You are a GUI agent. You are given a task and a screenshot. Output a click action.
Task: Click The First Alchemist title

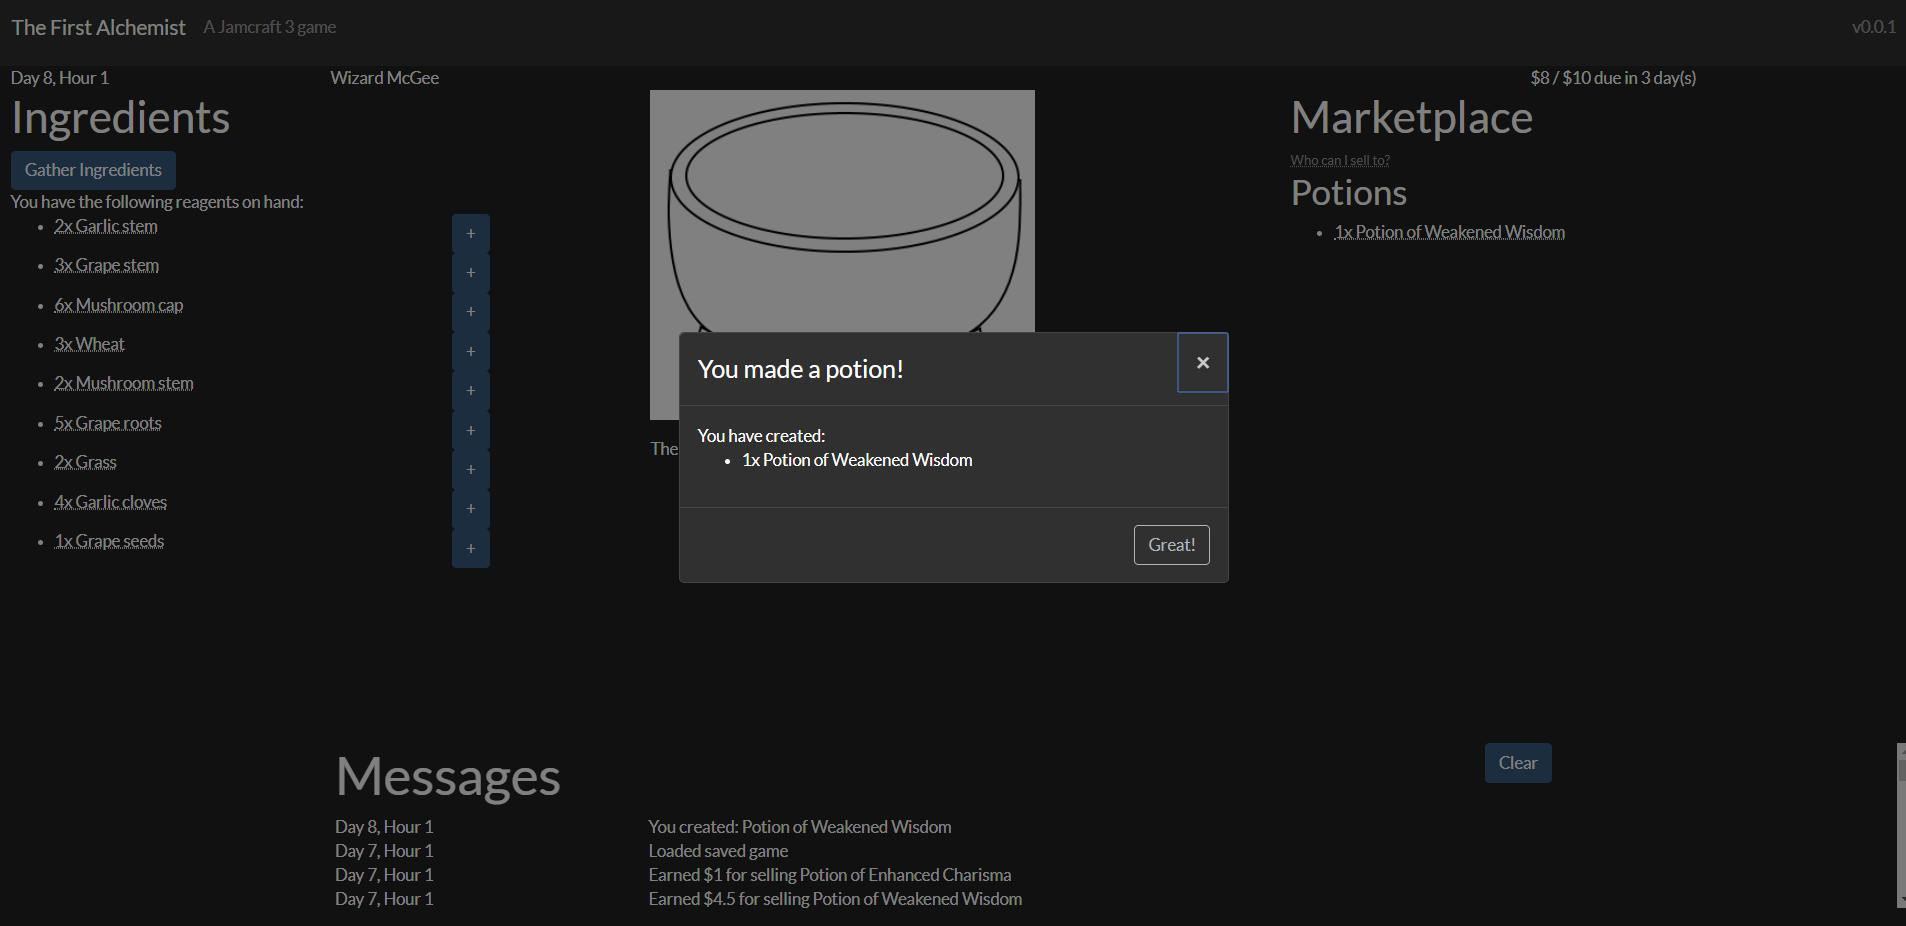pos(98,28)
